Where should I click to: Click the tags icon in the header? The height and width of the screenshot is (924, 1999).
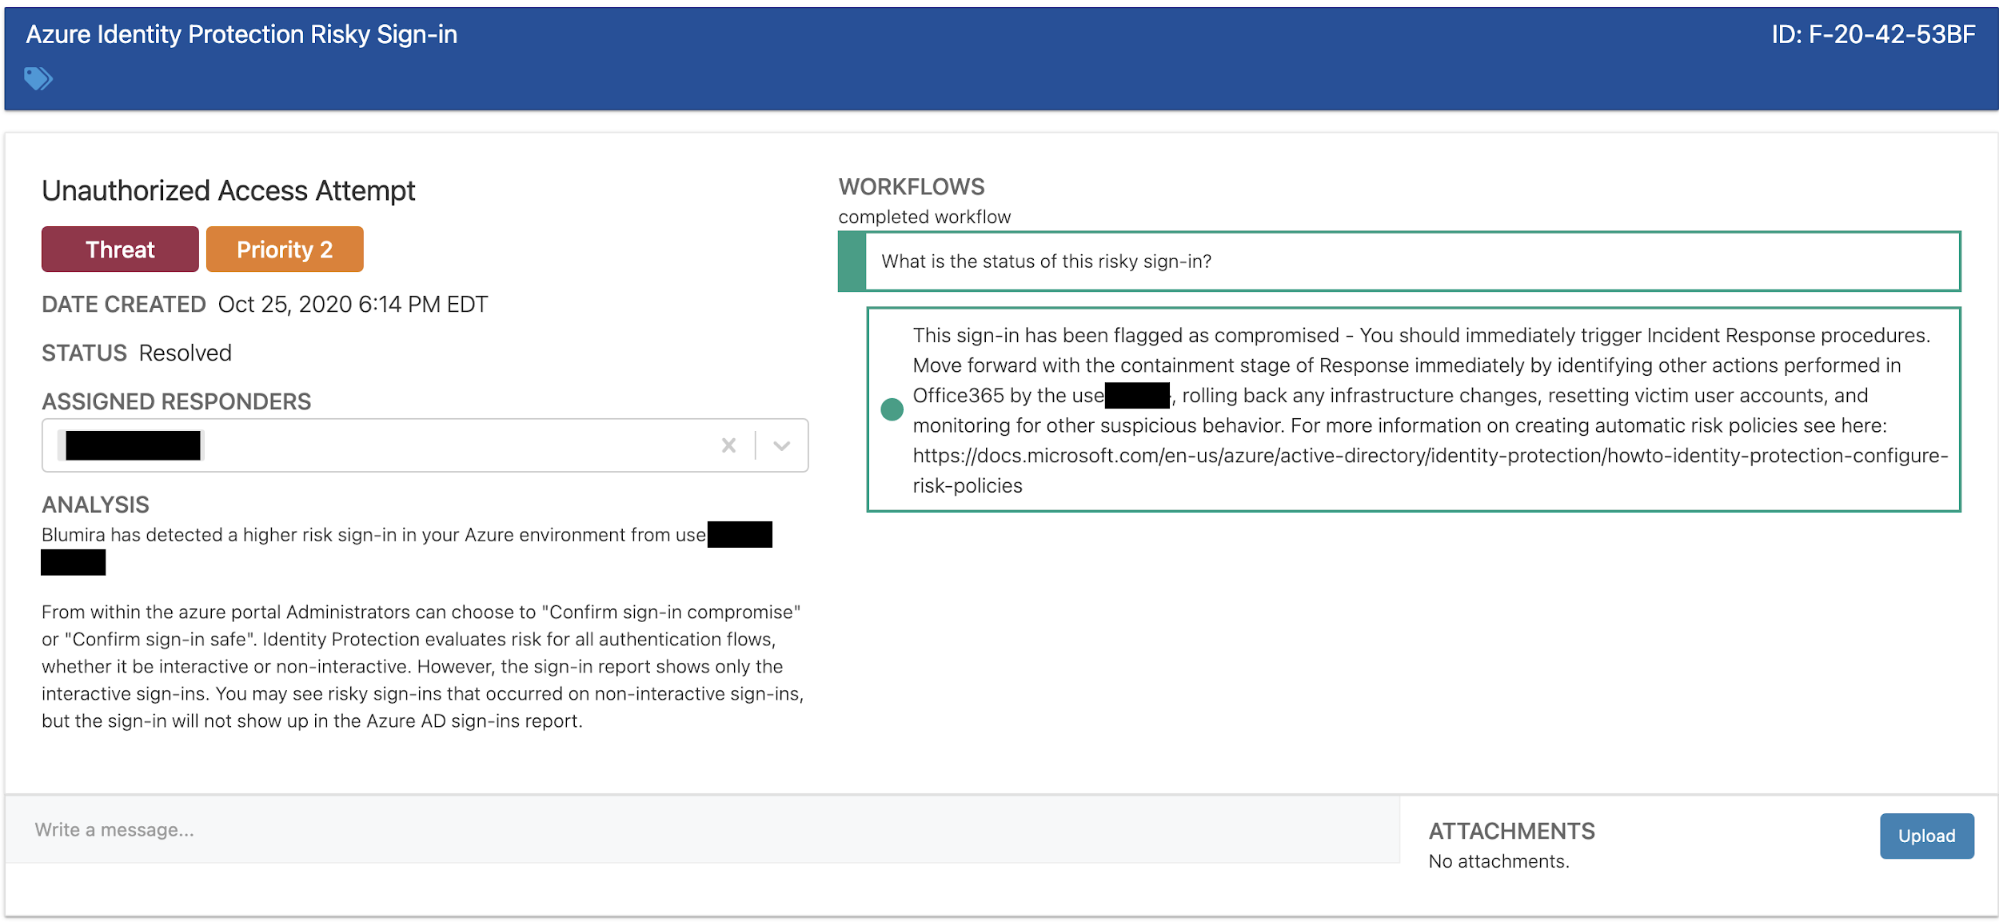tap(38, 78)
